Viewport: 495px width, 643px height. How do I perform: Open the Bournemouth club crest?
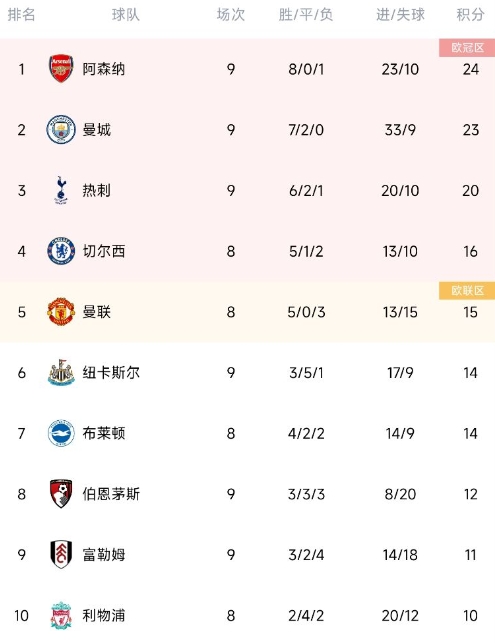click(61, 494)
